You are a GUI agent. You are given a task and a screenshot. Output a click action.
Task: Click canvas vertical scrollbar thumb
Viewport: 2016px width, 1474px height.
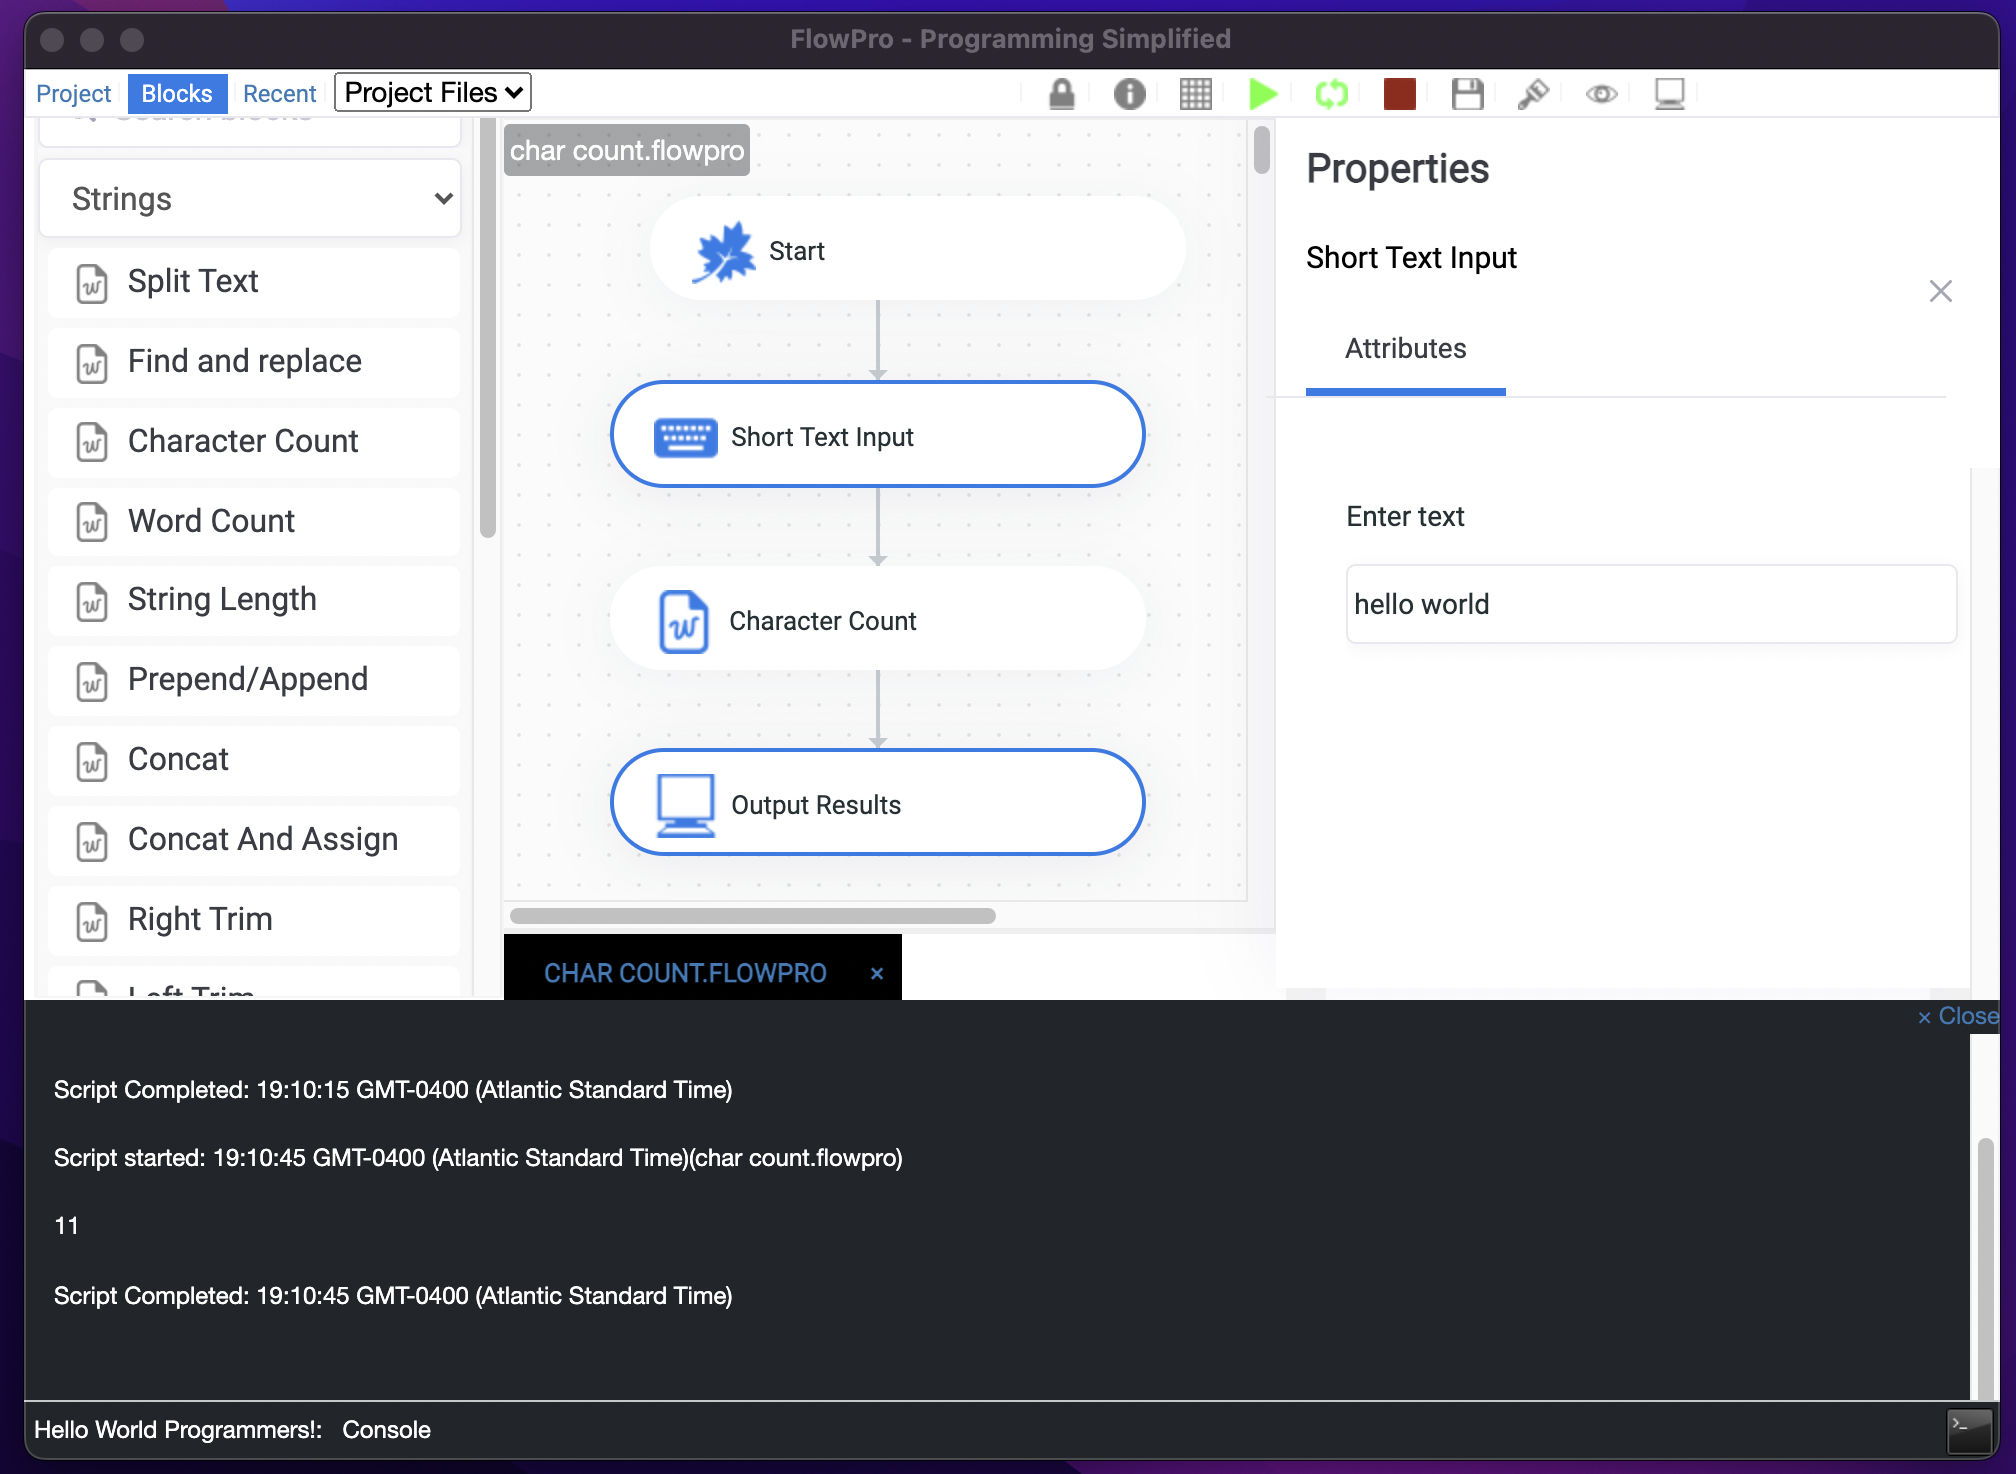coord(1261,150)
